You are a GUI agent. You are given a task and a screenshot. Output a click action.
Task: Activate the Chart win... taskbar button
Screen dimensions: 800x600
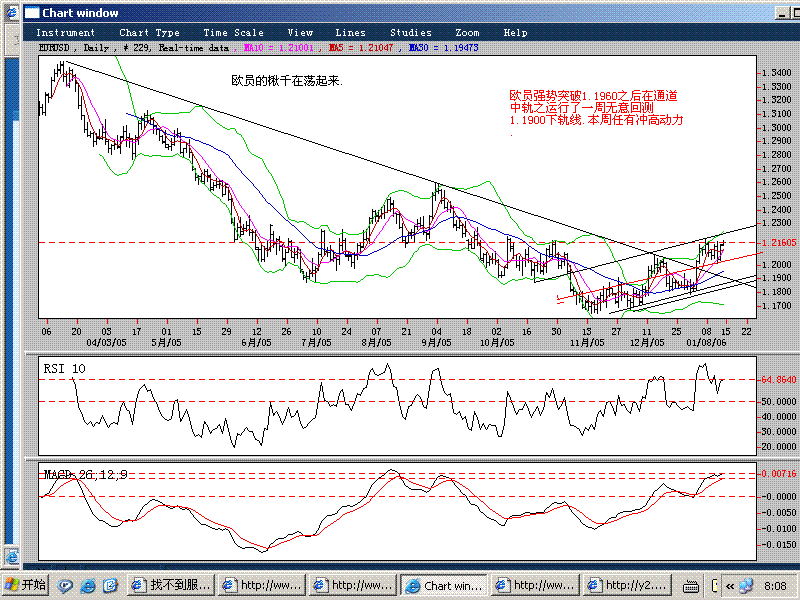point(444,585)
